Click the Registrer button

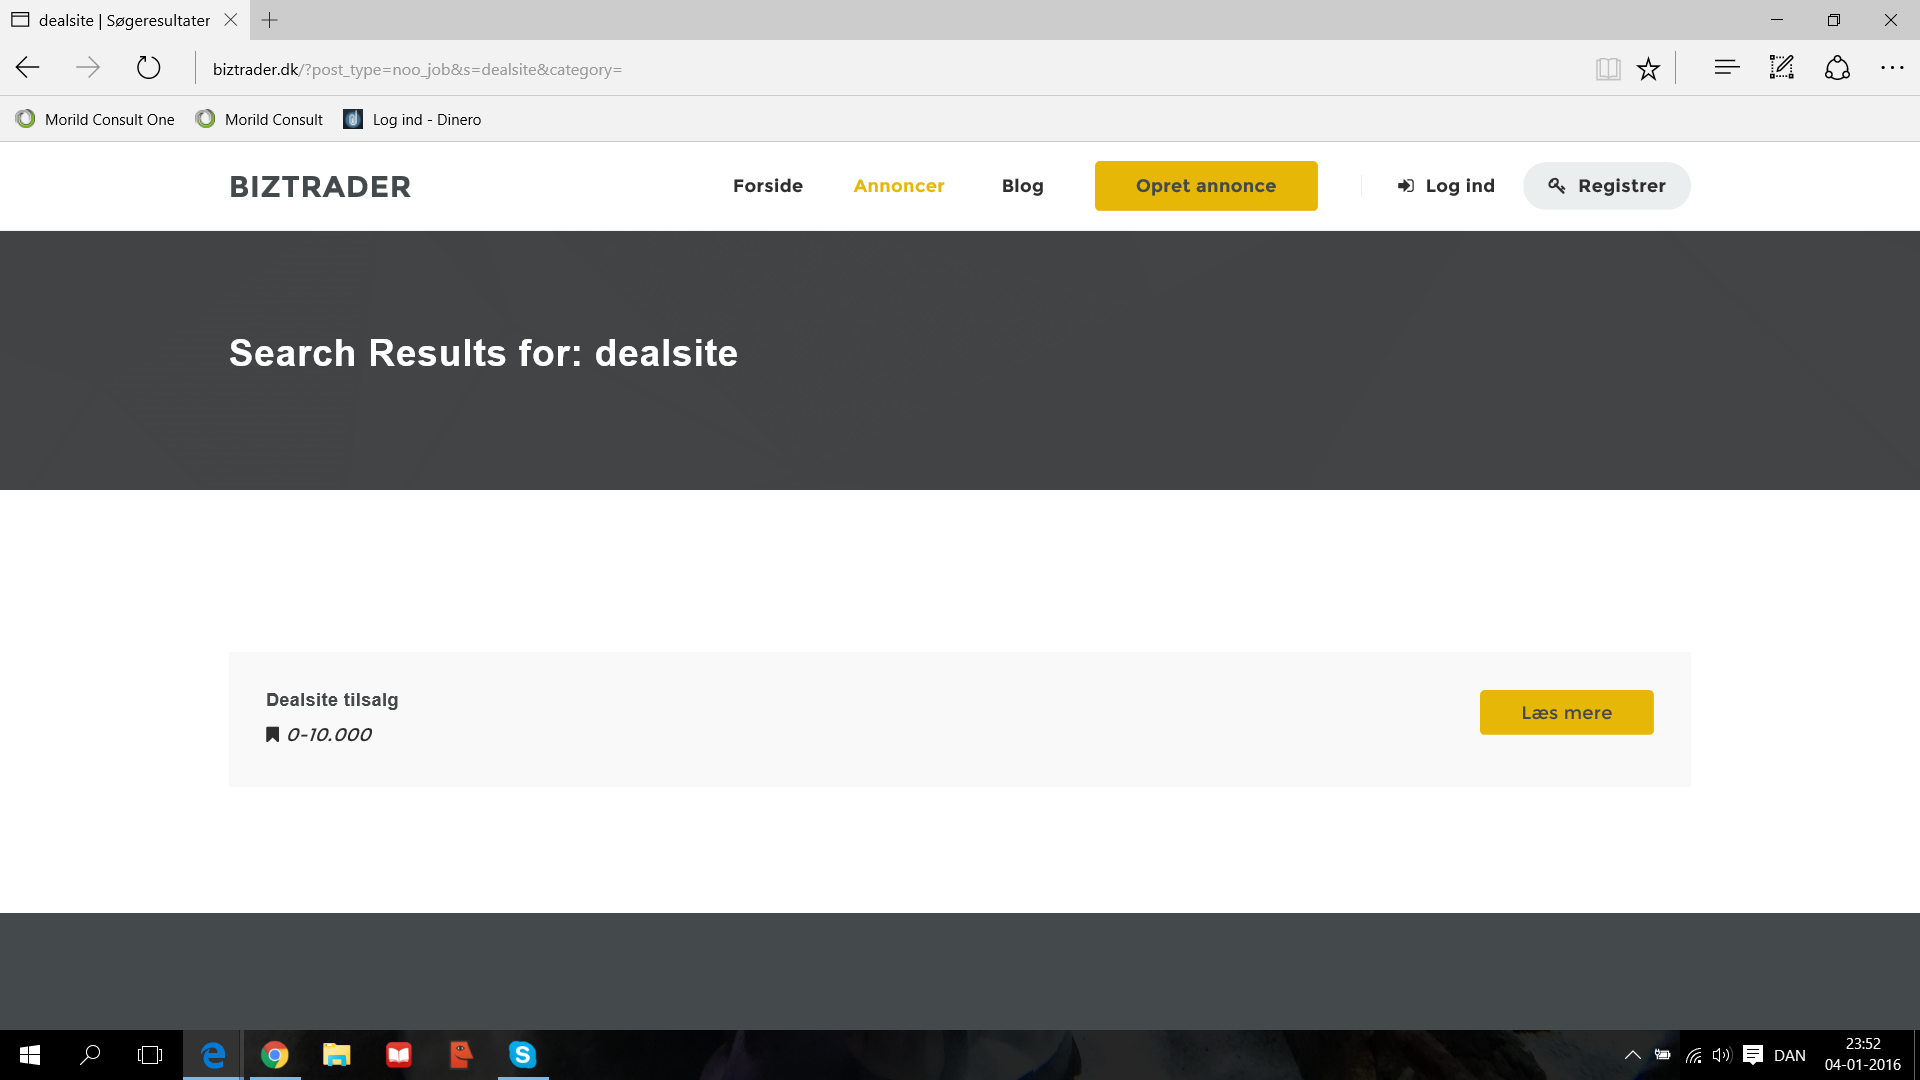[1606, 186]
